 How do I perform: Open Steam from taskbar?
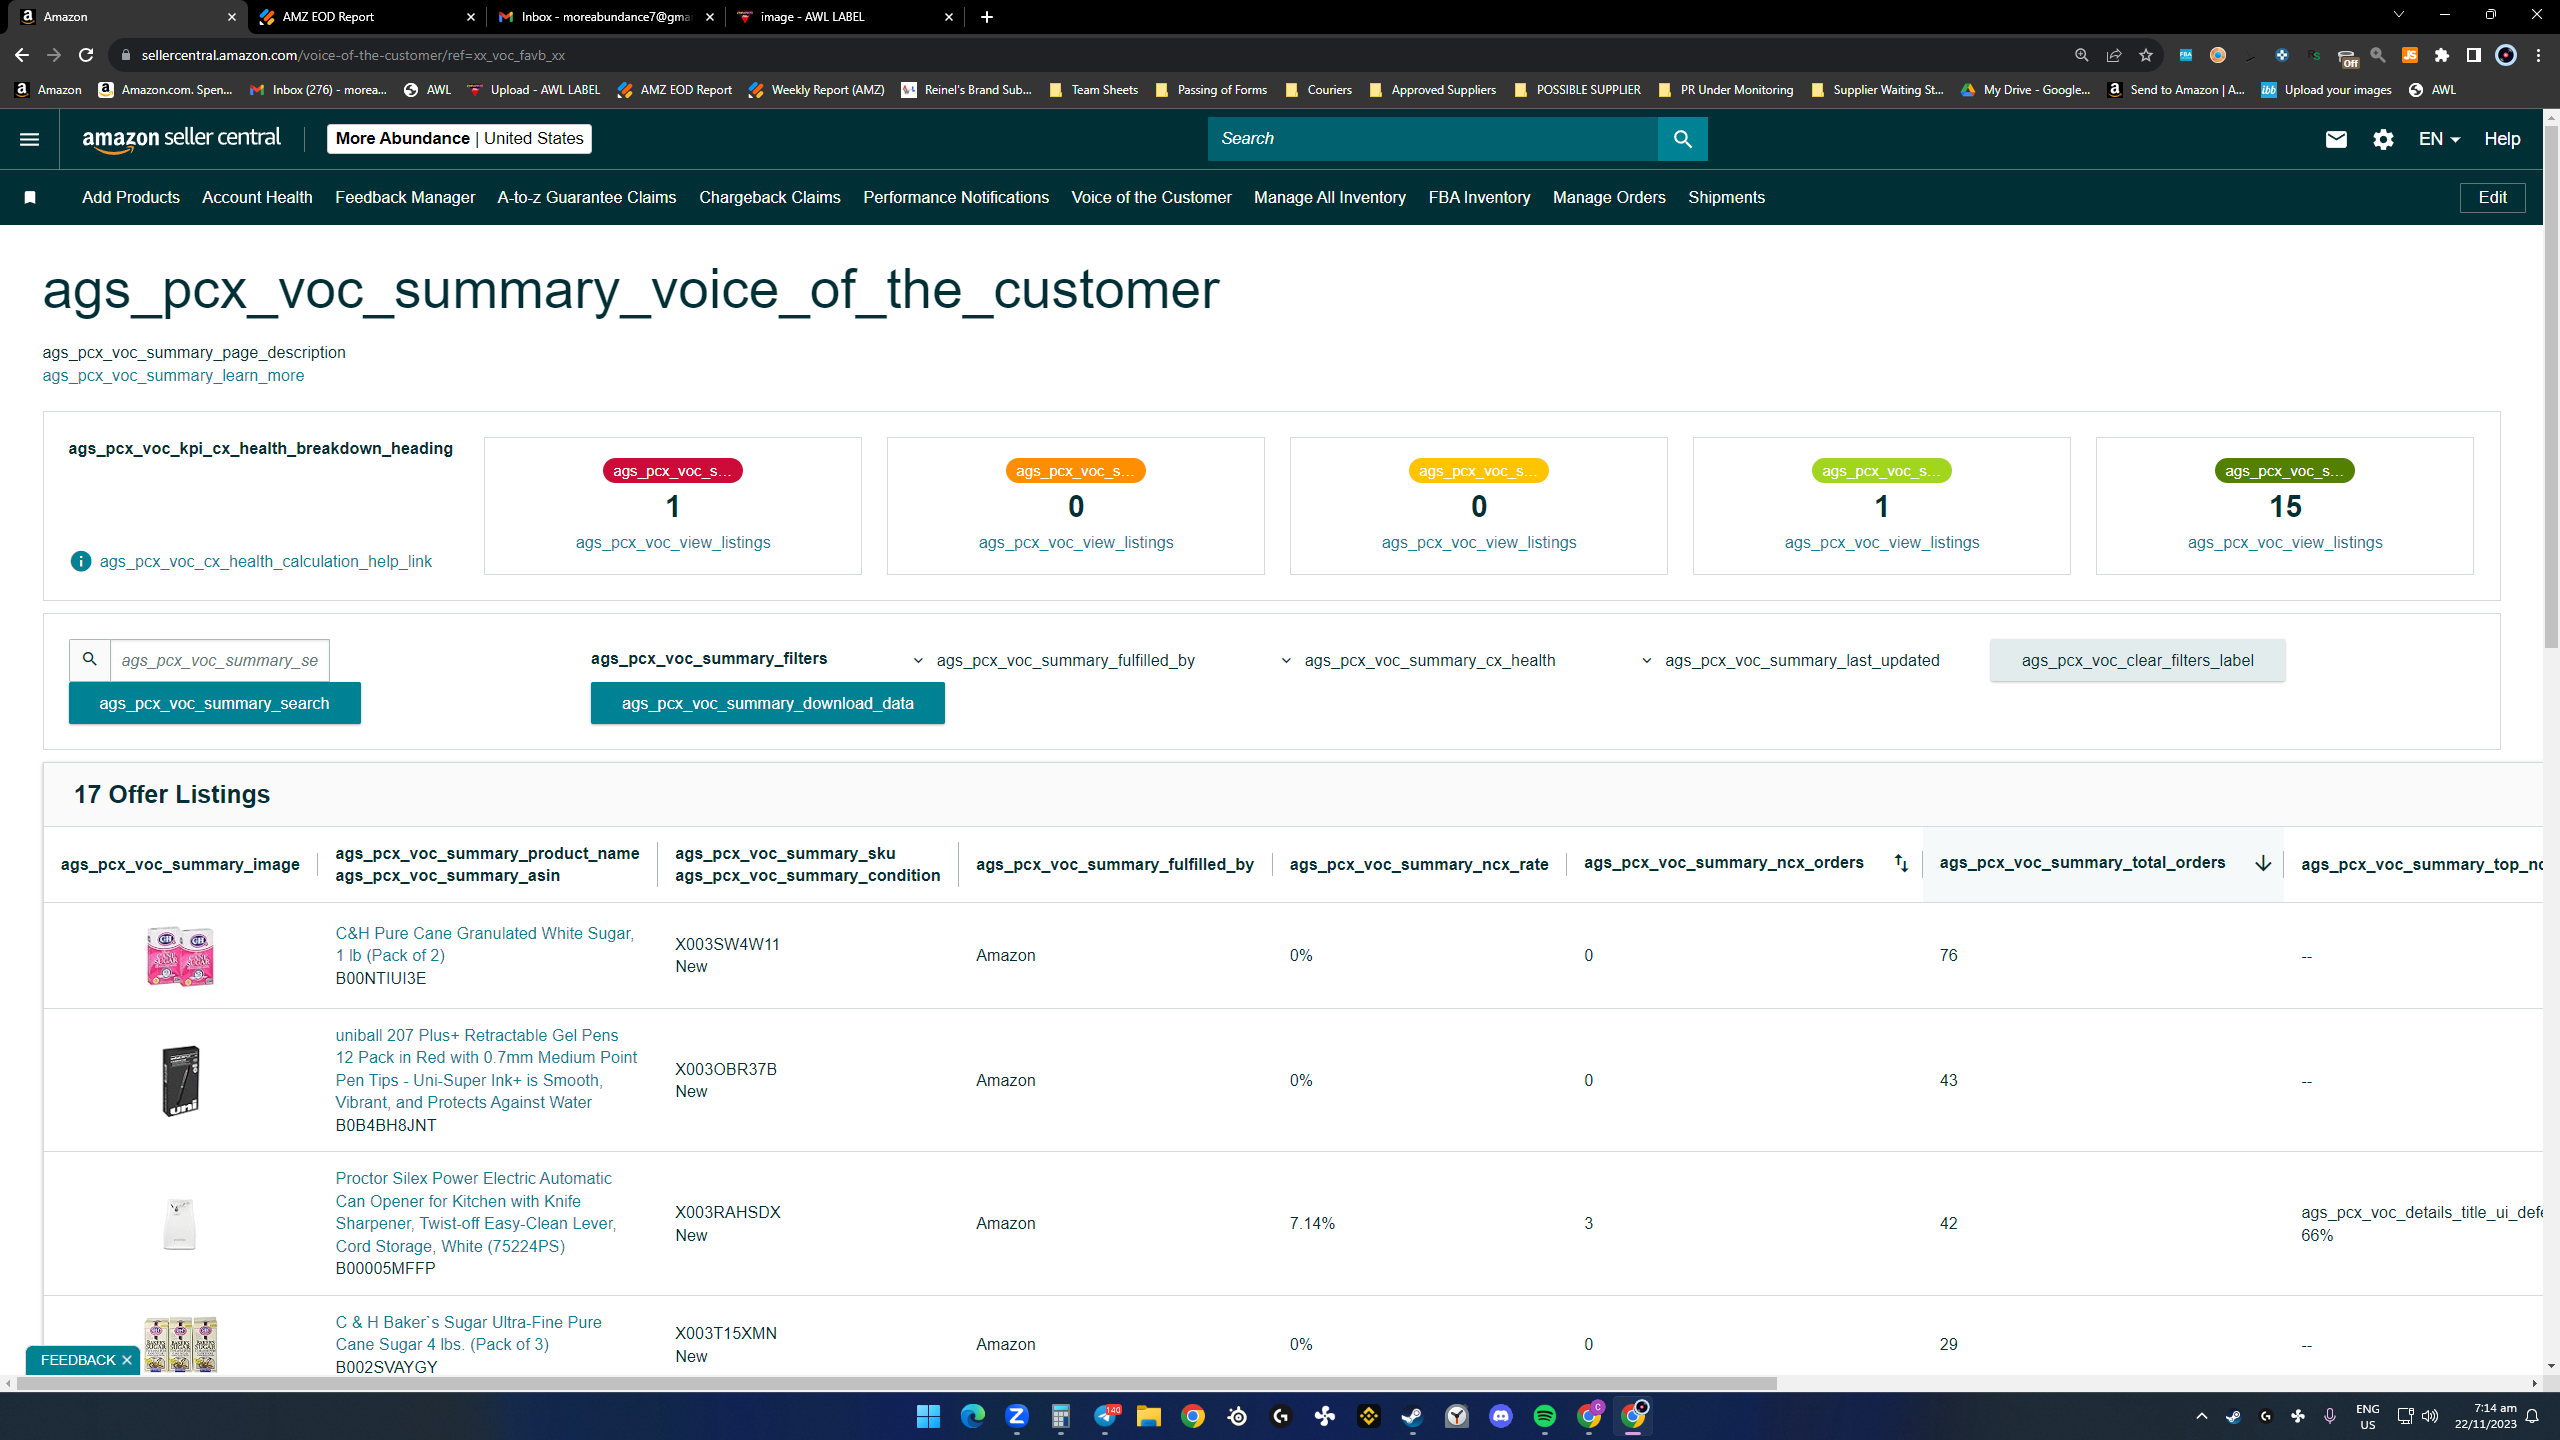(1412, 1416)
